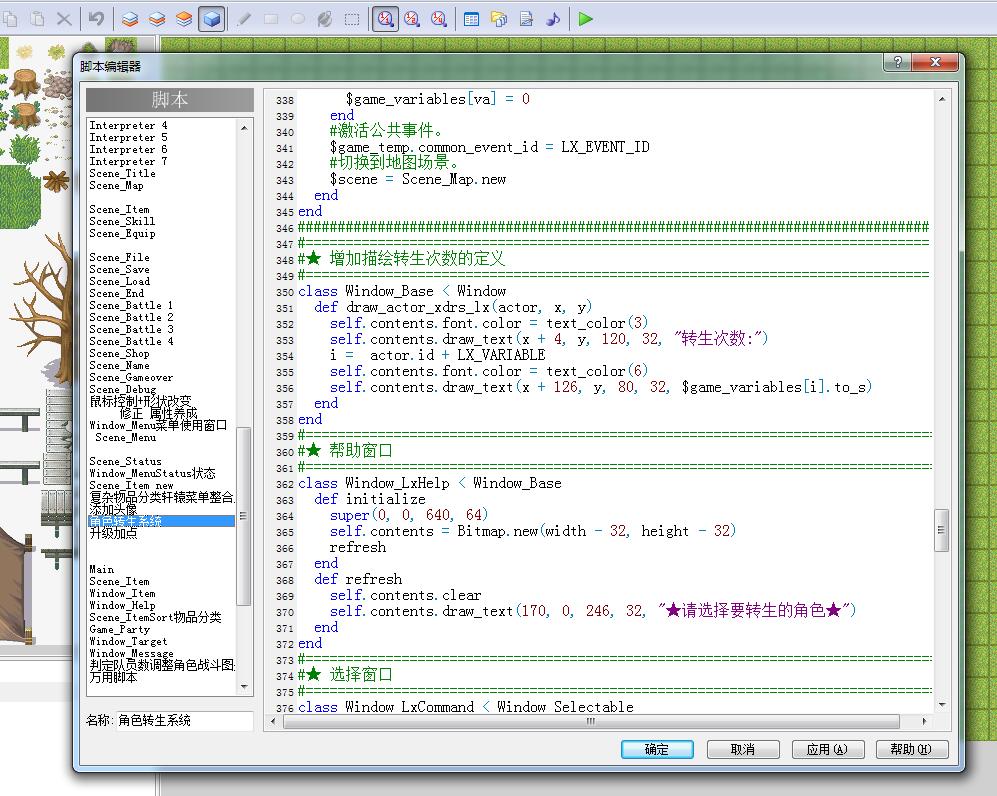Click the code editor vertical scrollbar thumb
Viewport: 997px width, 796px height.
click(x=942, y=530)
